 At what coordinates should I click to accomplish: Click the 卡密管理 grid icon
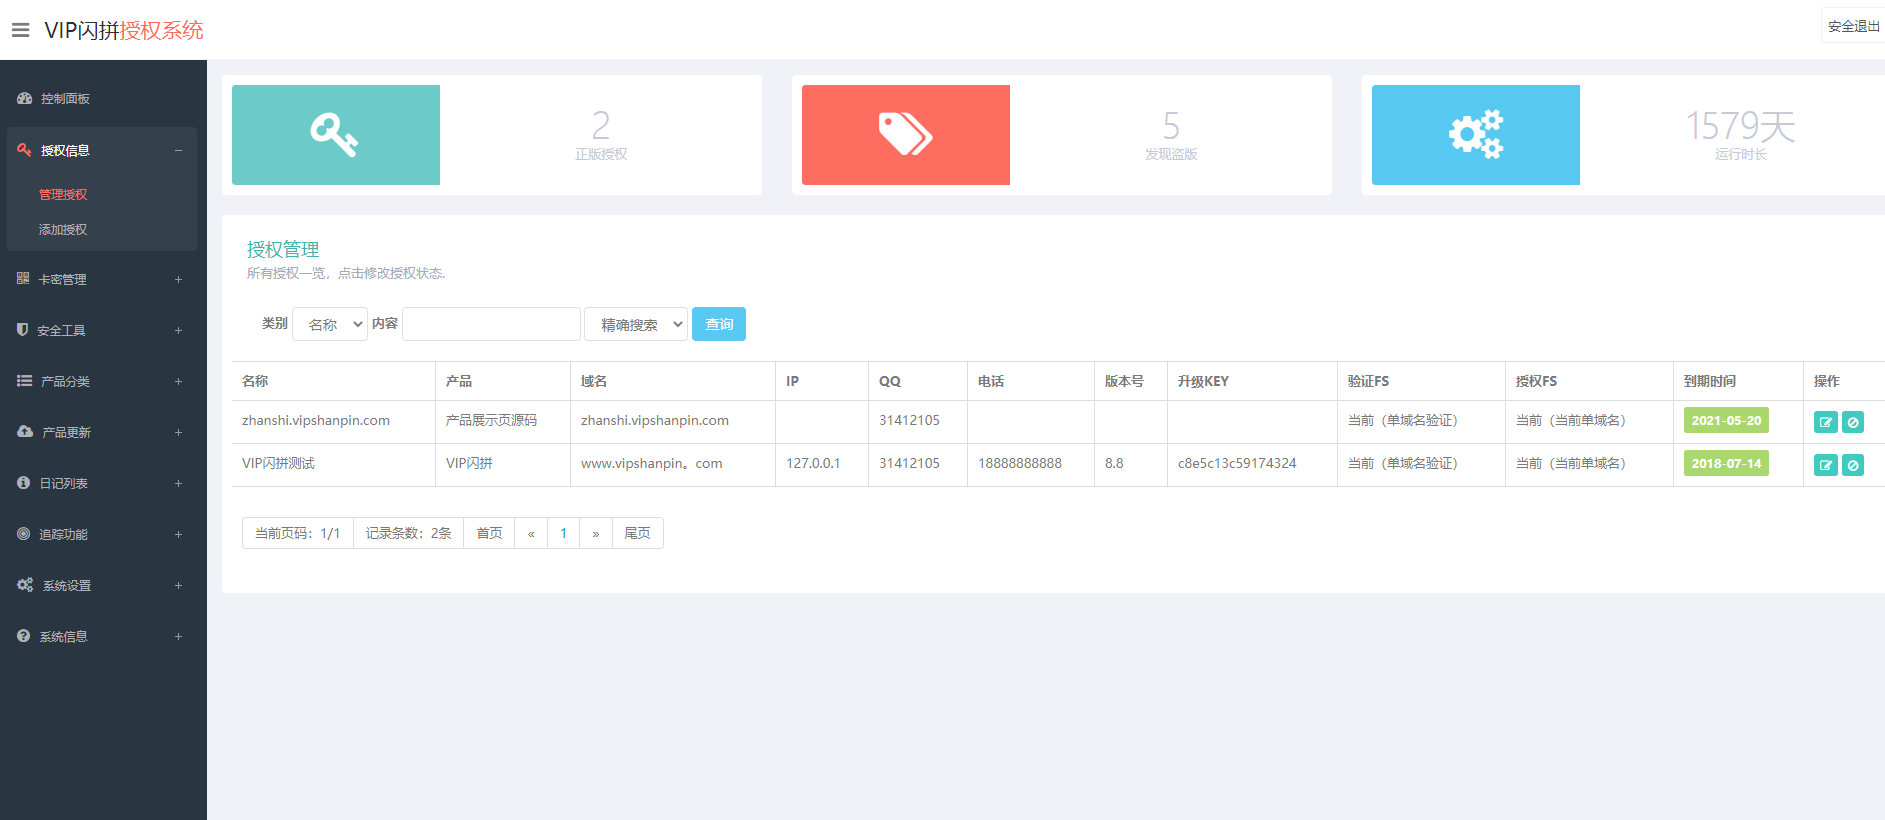pyautogui.click(x=23, y=278)
